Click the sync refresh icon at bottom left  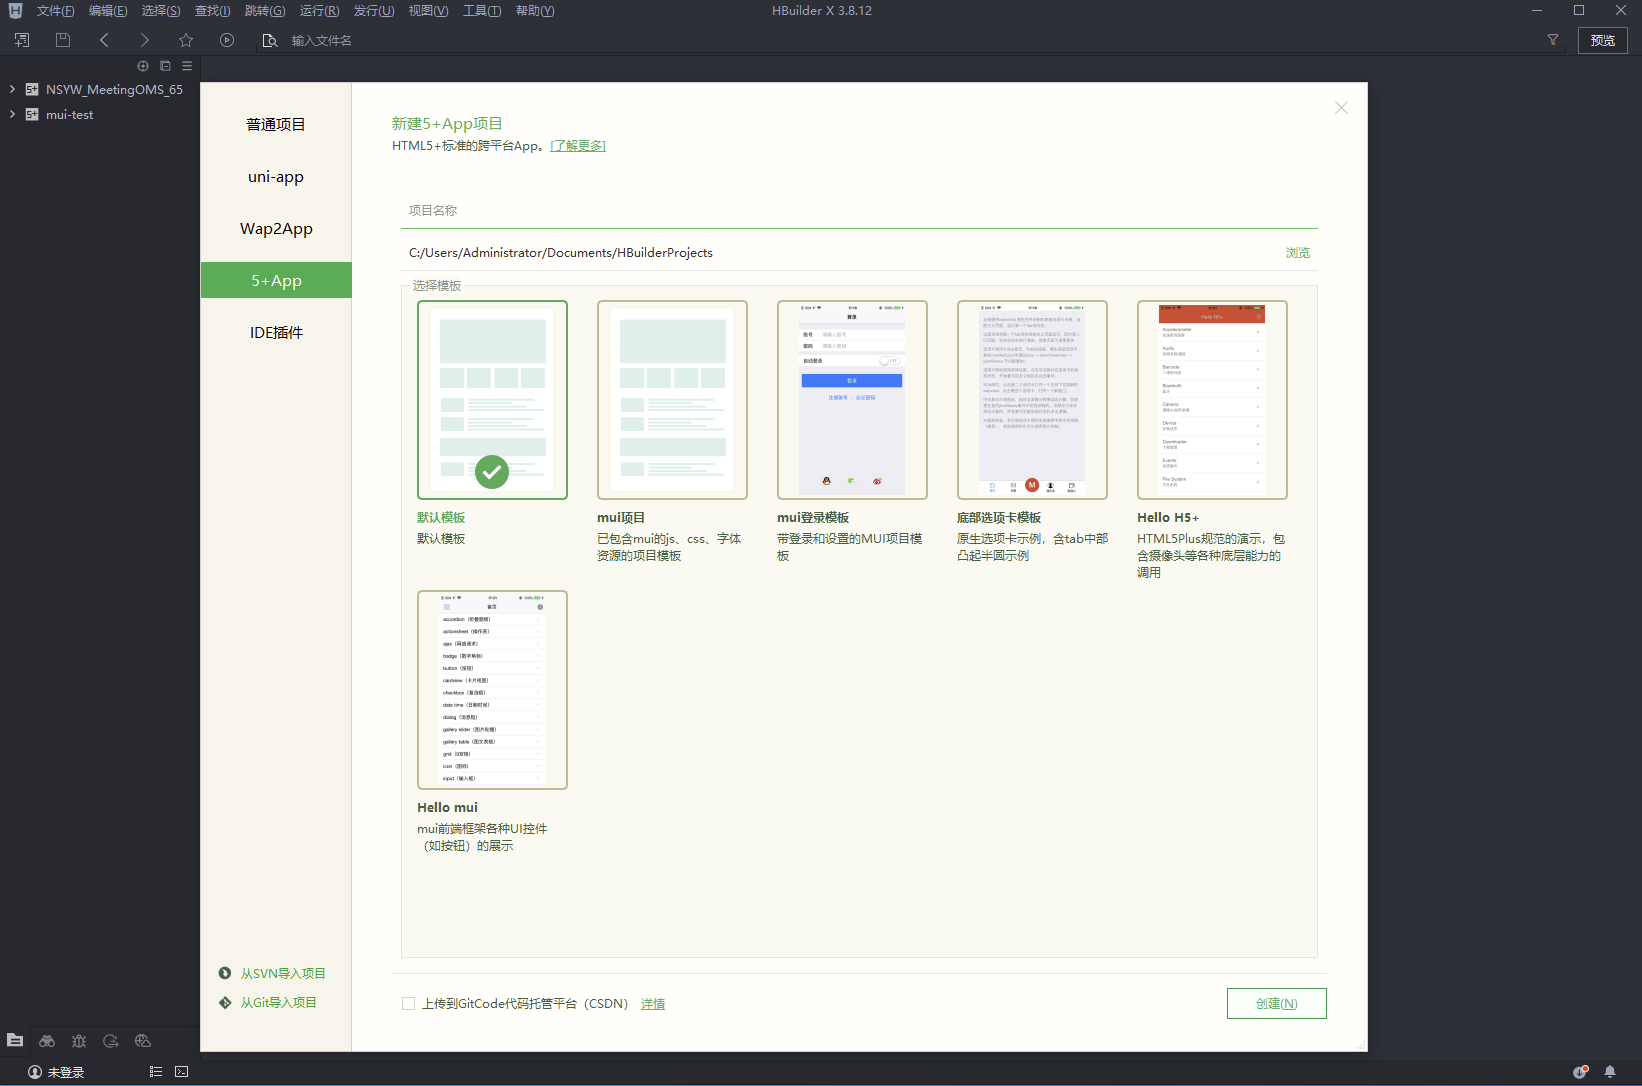[x=111, y=1041]
